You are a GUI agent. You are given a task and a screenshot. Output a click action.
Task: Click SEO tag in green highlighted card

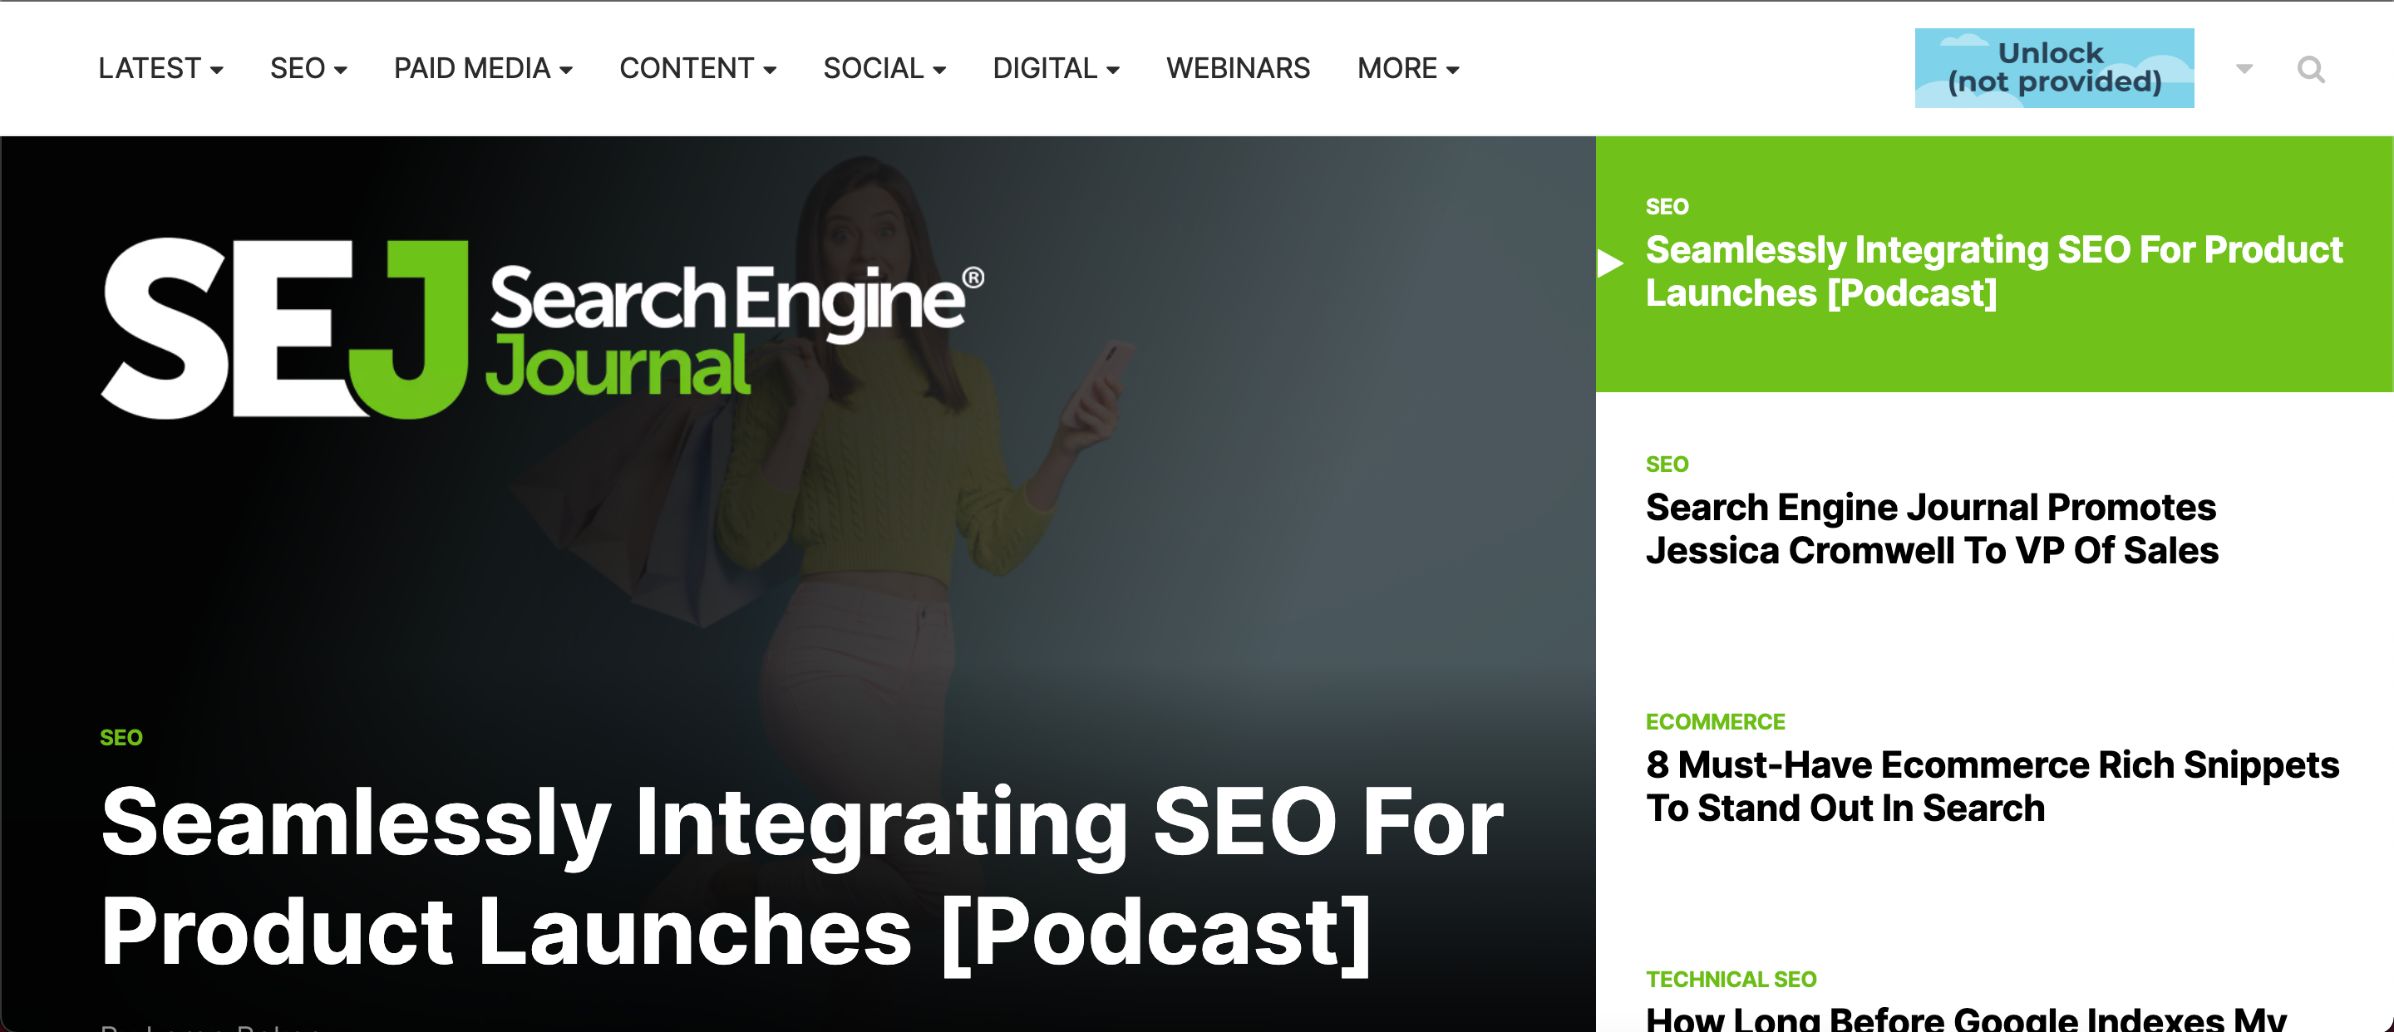[x=1667, y=207]
